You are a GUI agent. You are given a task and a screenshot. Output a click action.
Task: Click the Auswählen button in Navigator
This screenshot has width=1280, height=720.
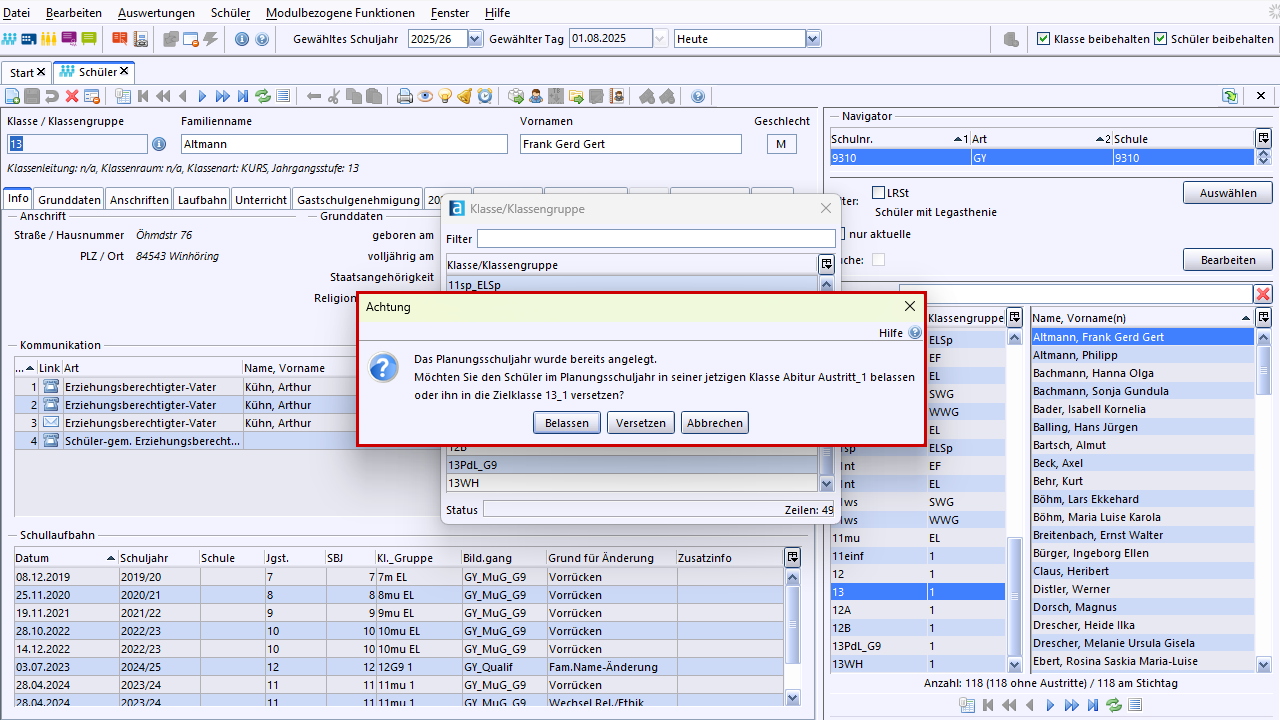pyautogui.click(x=1228, y=192)
